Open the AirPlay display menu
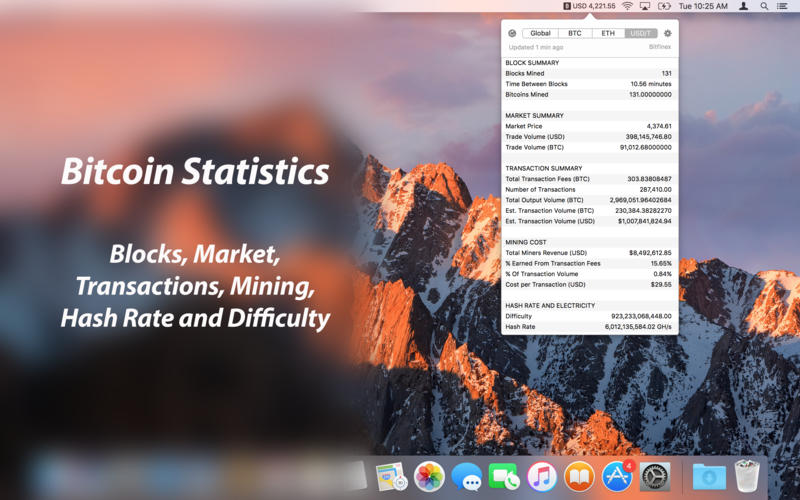The height and width of the screenshot is (500, 800). pyautogui.click(x=645, y=6)
